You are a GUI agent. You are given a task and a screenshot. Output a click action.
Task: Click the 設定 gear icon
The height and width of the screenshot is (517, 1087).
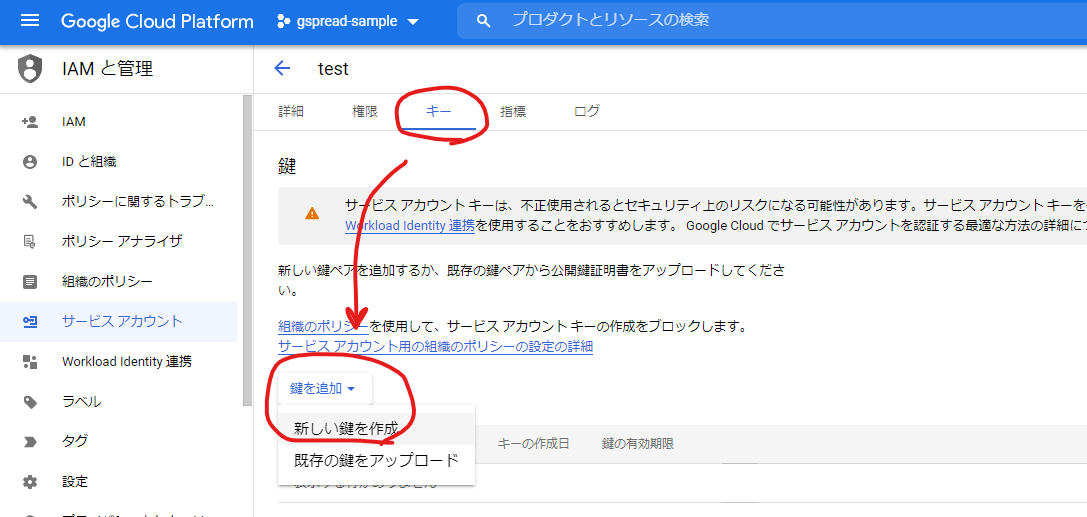point(30,482)
